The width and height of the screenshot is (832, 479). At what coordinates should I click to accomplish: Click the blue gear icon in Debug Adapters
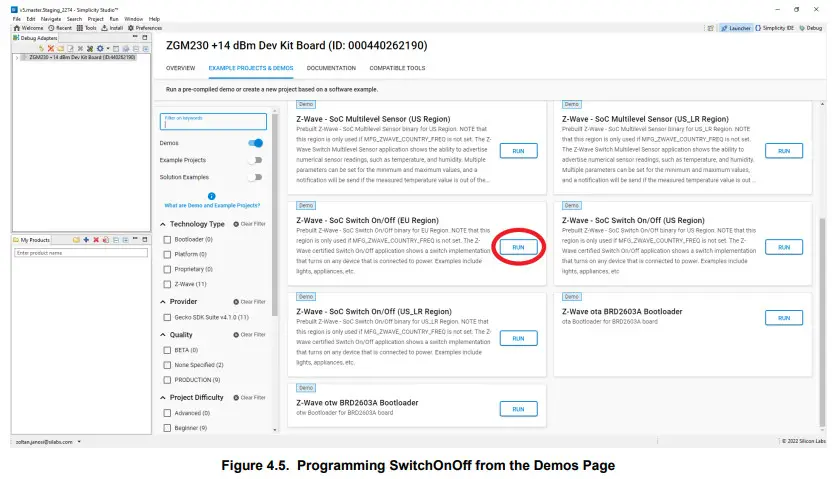point(100,48)
